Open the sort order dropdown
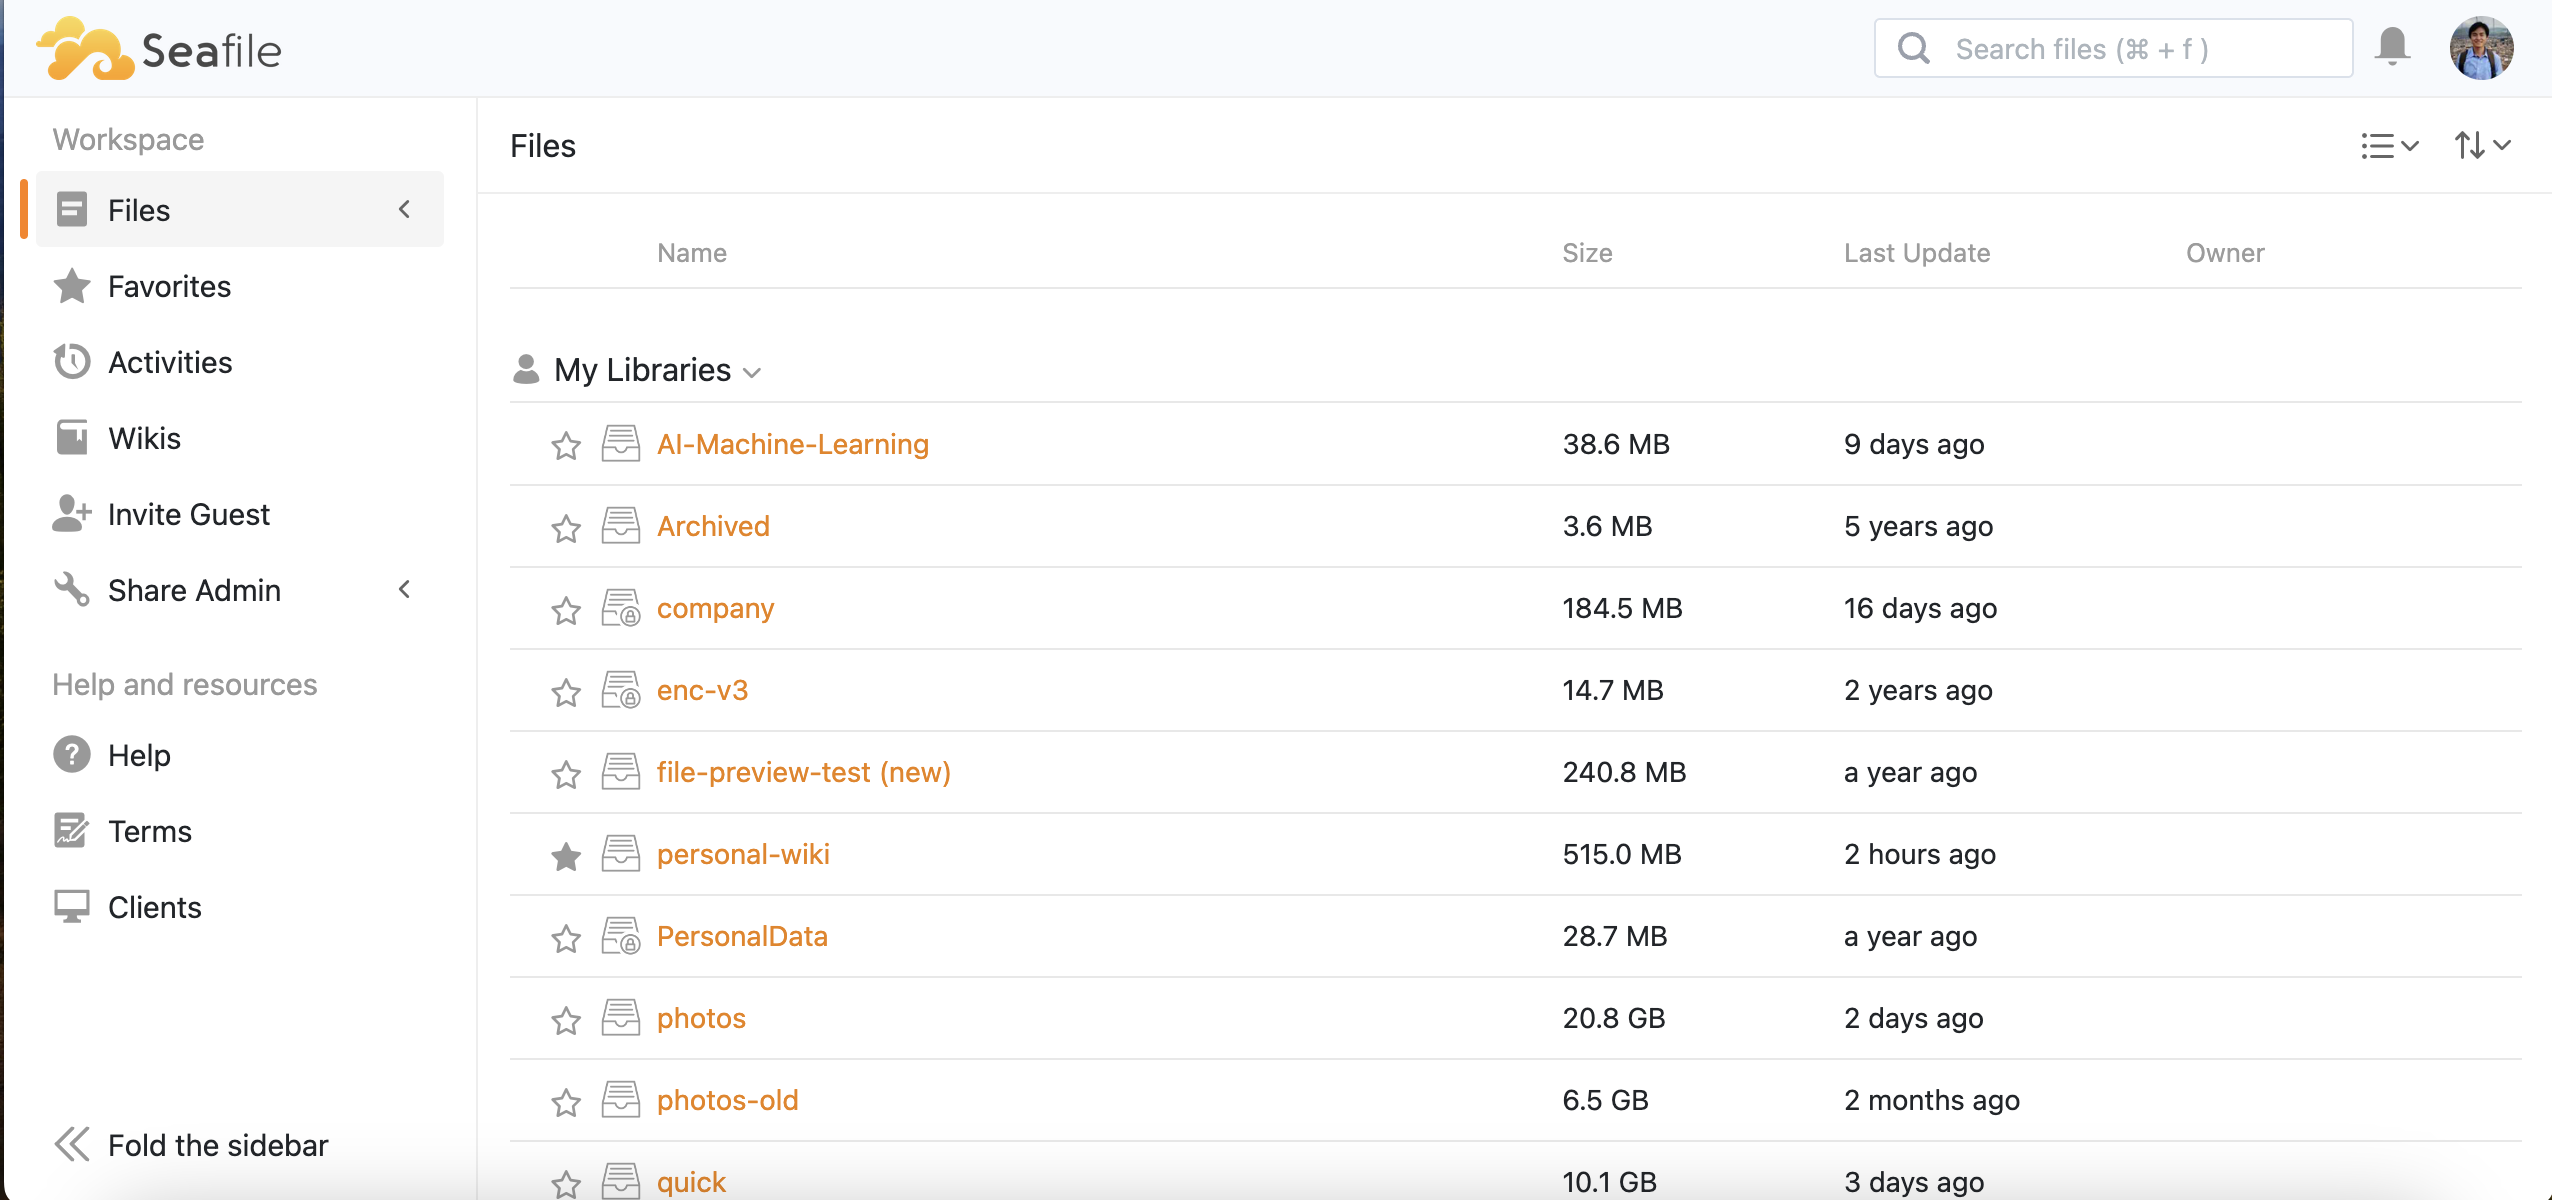2552x1200 pixels. tap(2481, 146)
